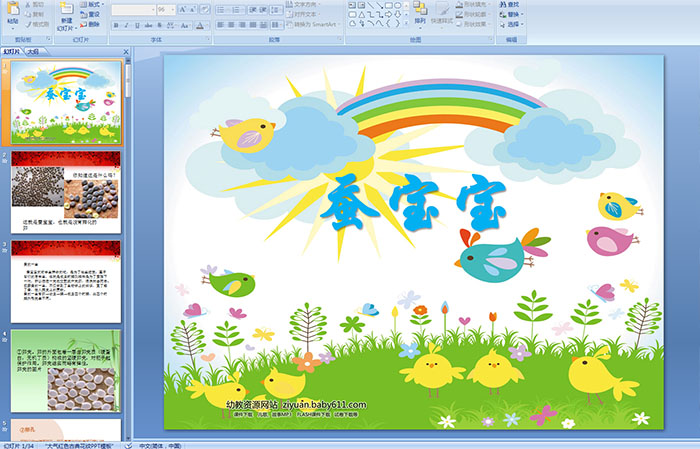Select the Isosceles Triangle shape
700x449 pixels.
[x=362, y=15]
